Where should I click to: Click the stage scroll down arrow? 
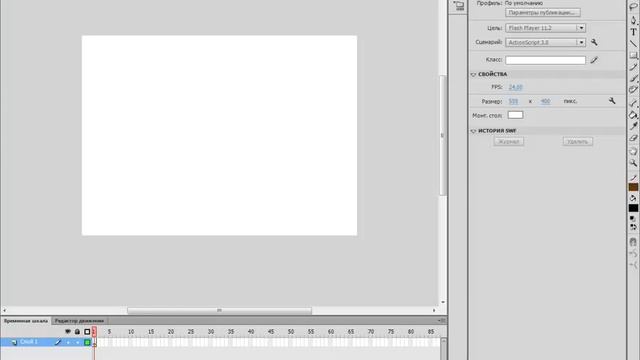pyautogui.click(x=443, y=302)
